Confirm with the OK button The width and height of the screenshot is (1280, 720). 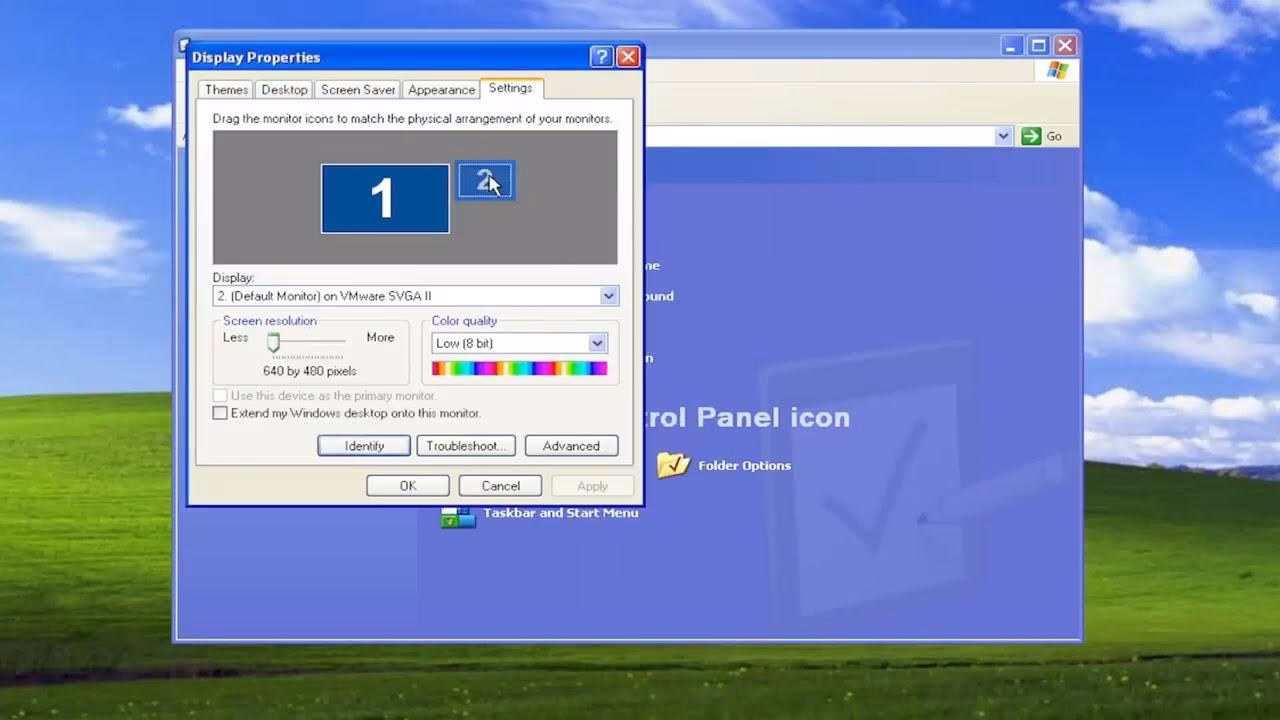tap(408, 486)
